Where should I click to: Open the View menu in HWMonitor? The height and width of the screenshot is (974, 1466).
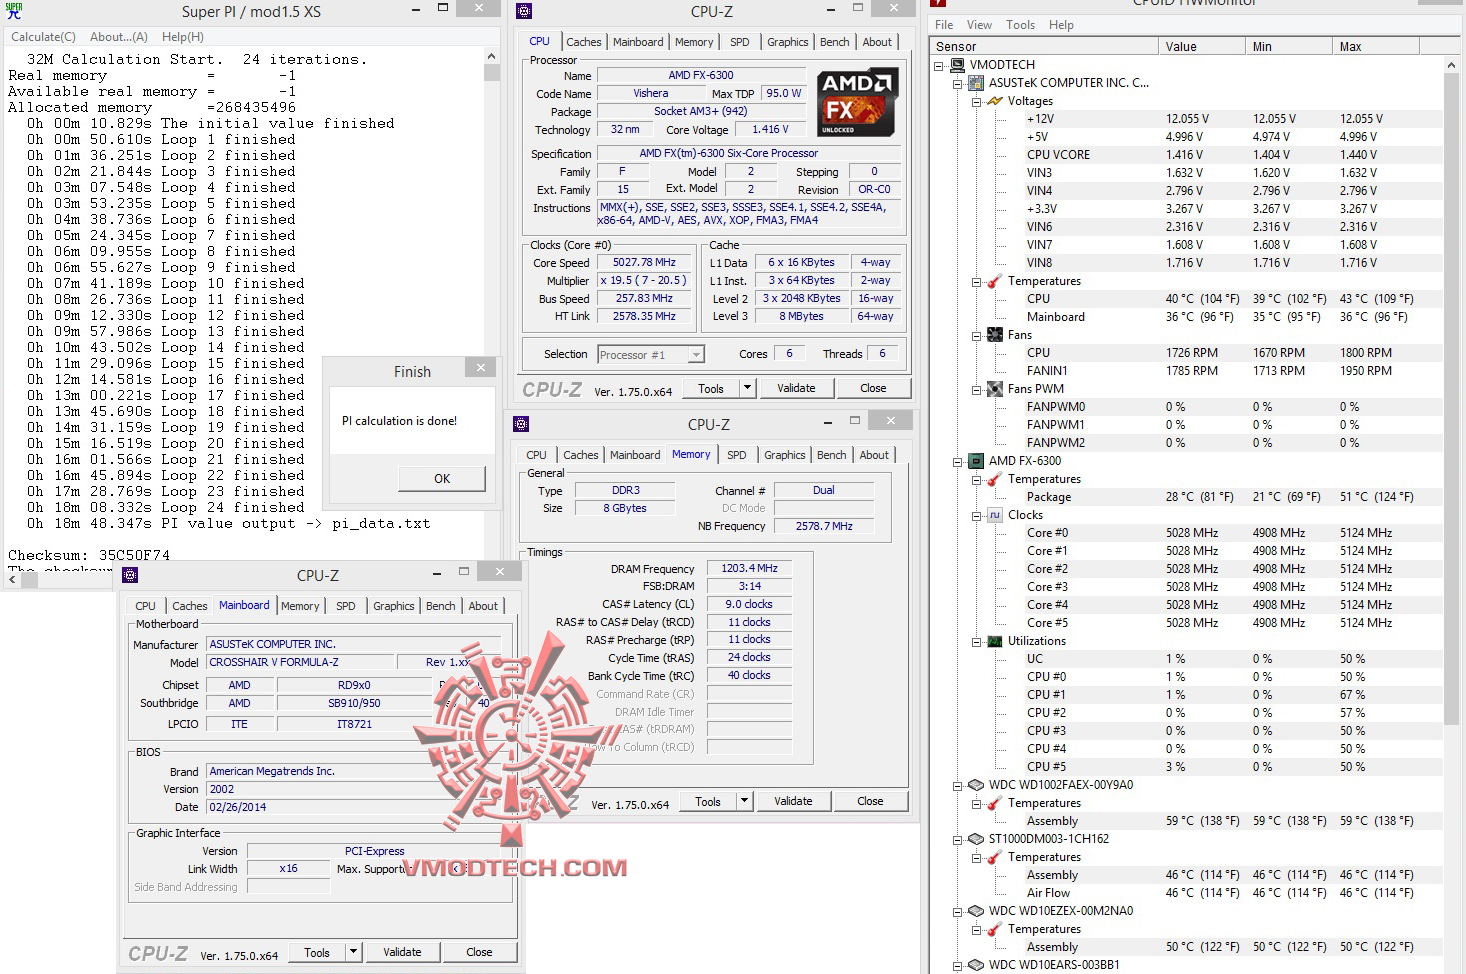pyautogui.click(x=980, y=25)
